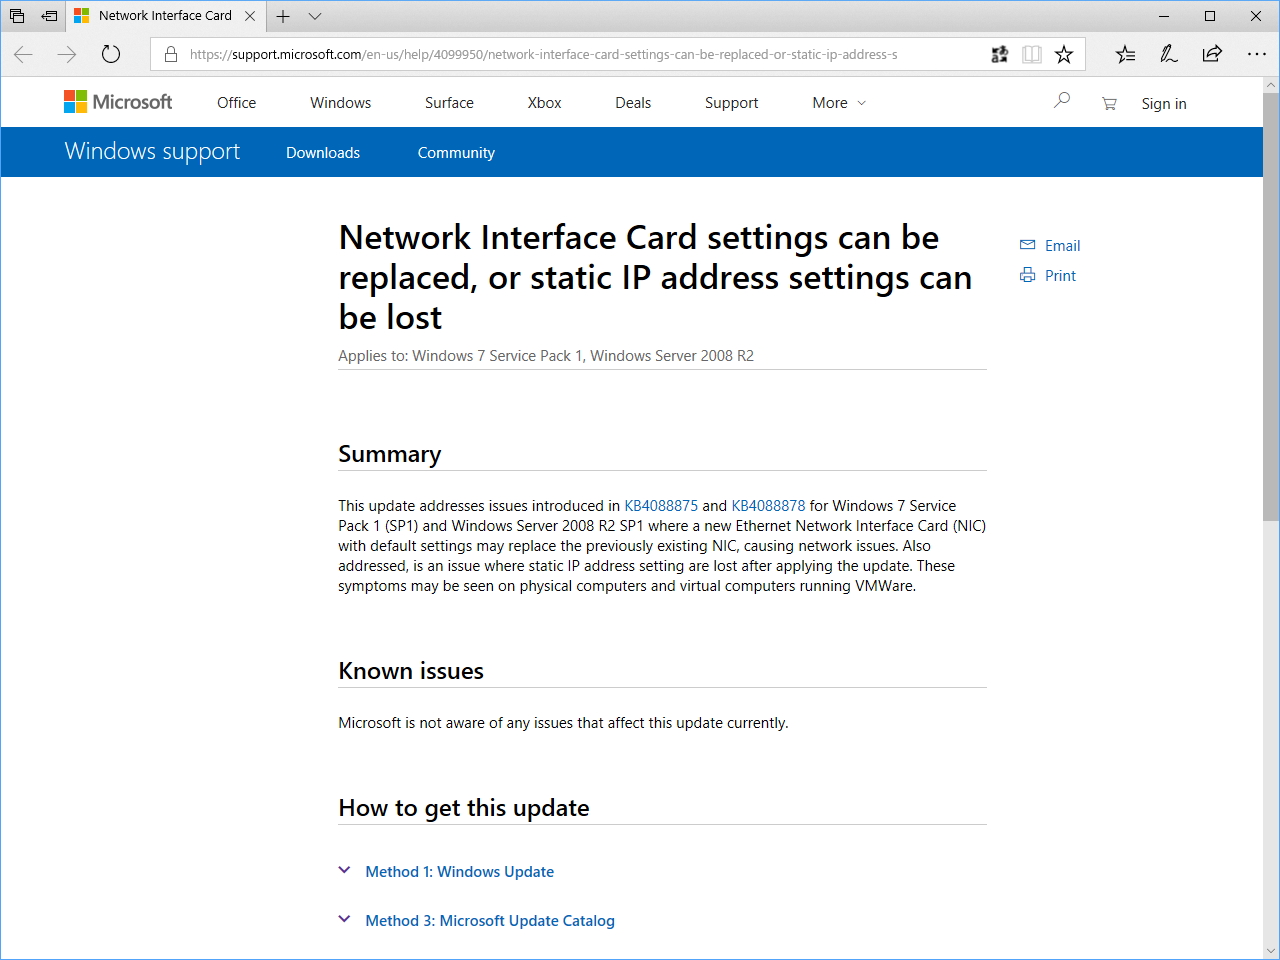1280x960 pixels.
Task: Click the browser refresh icon
Action: (111, 54)
